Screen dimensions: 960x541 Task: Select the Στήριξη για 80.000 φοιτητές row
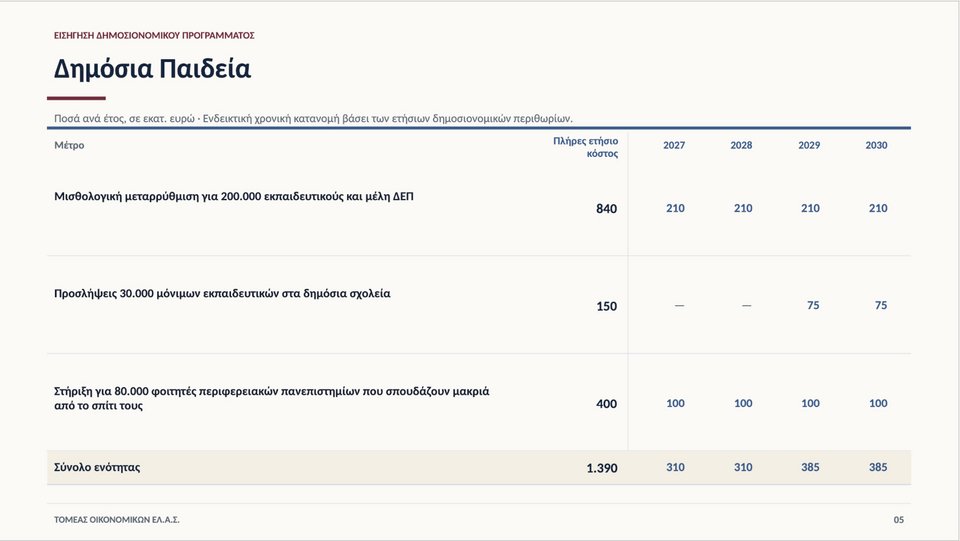click(479, 403)
